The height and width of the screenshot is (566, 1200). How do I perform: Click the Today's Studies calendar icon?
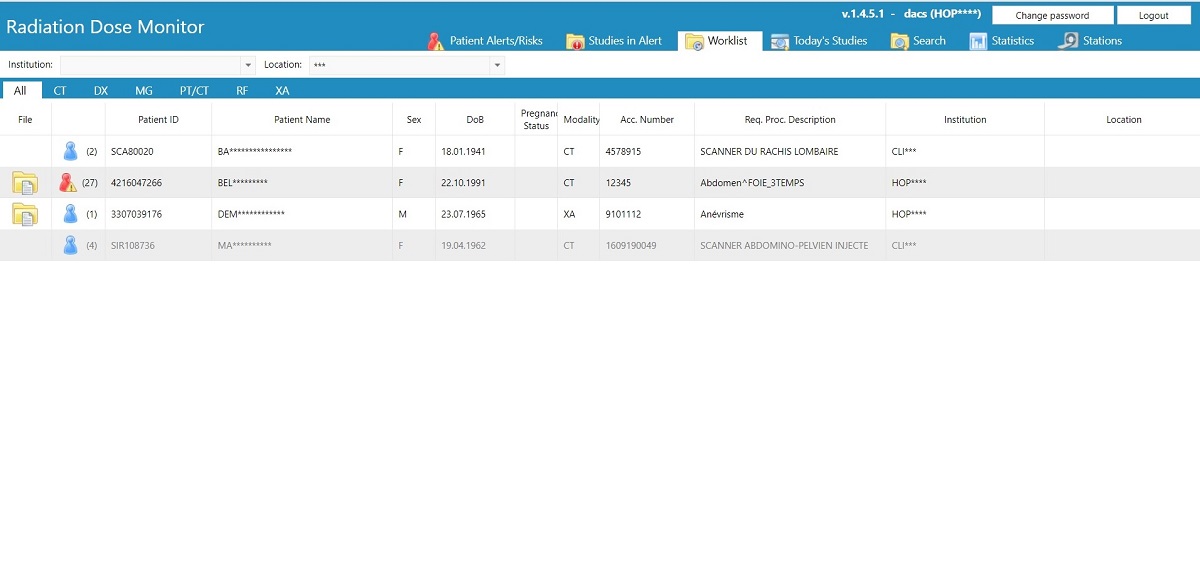[x=780, y=41]
